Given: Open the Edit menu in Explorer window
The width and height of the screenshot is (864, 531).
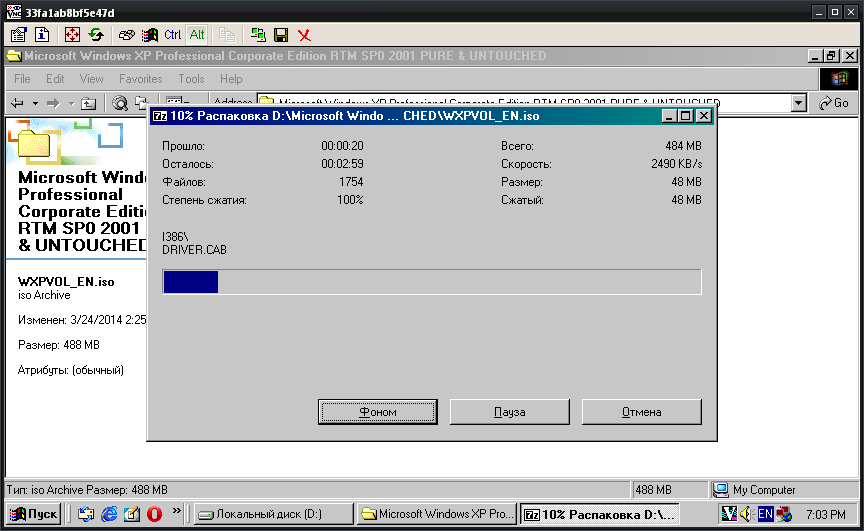Looking at the screenshot, I should pos(55,79).
